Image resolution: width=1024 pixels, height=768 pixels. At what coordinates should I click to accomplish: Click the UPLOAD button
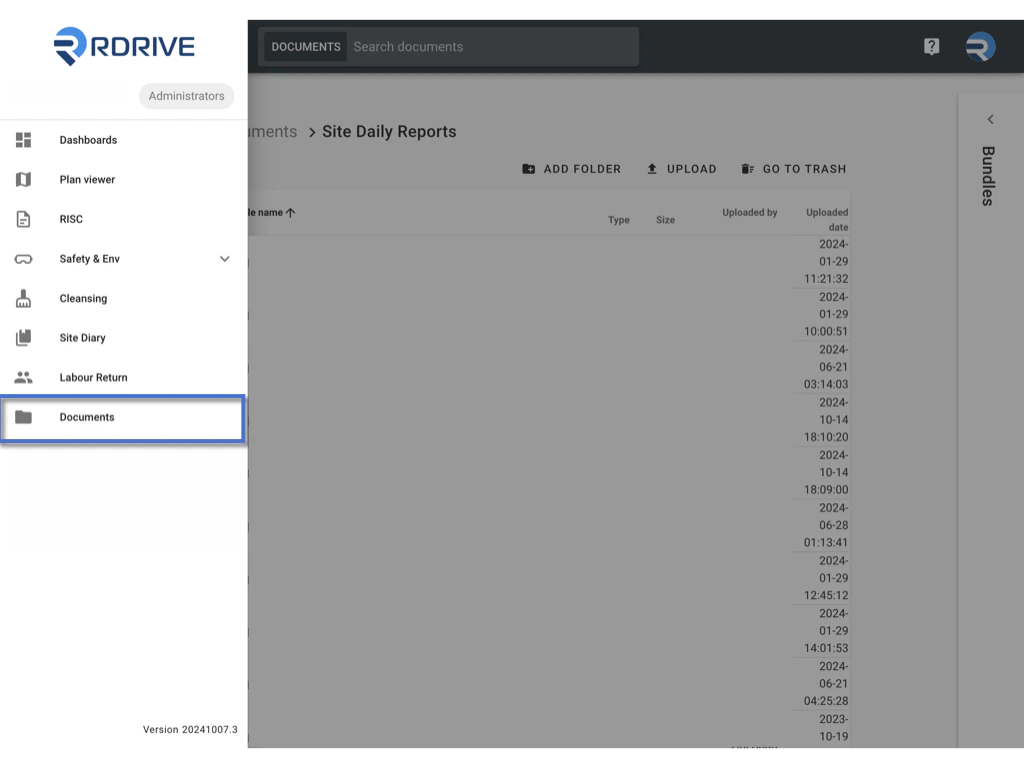tap(682, 168)
